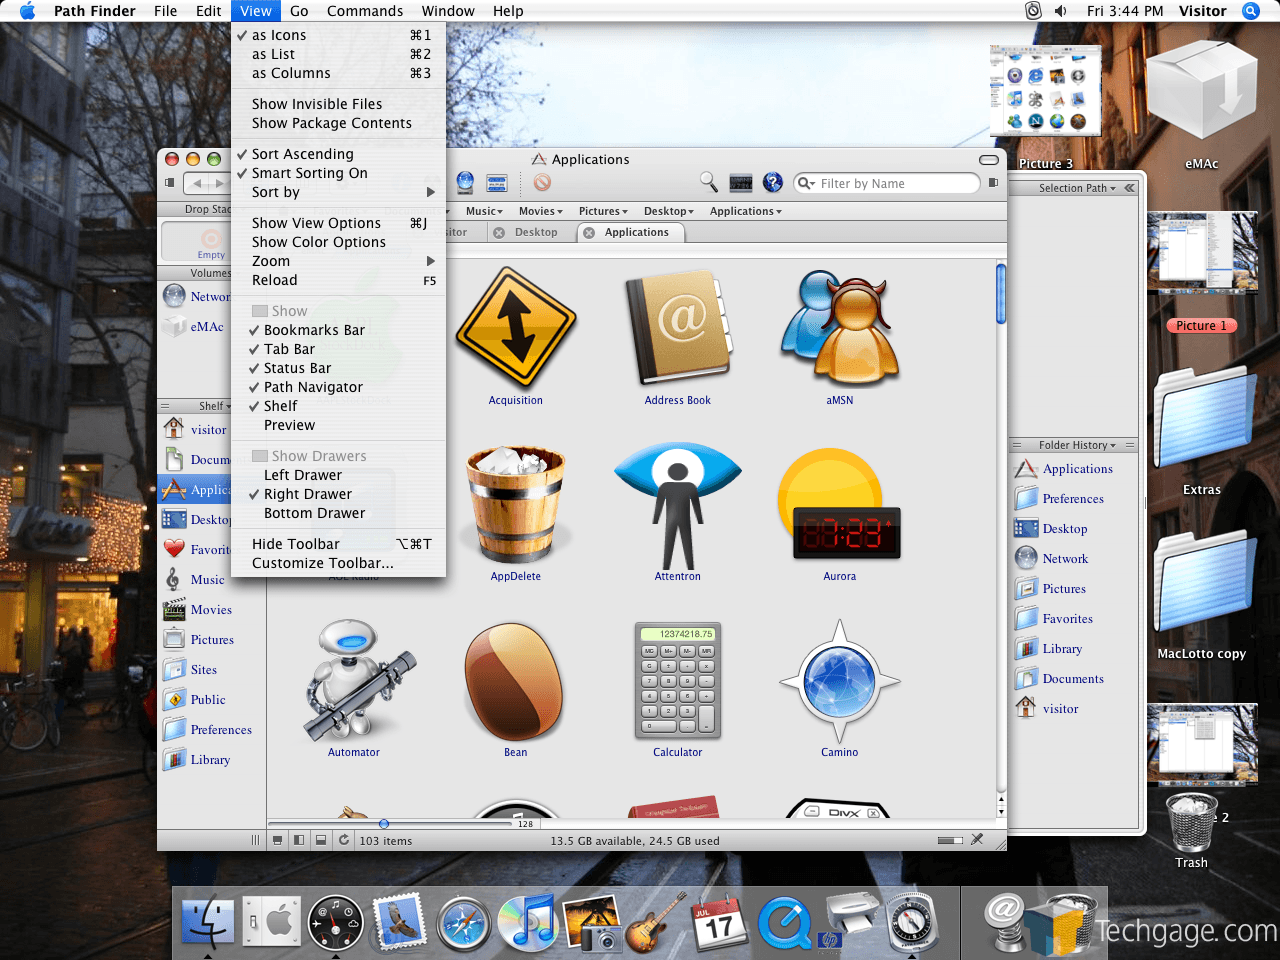Viewport: 1280px width, 960px height.
Task: Click the volume icon in menu bar
Action: click(x=1061, y=11)
